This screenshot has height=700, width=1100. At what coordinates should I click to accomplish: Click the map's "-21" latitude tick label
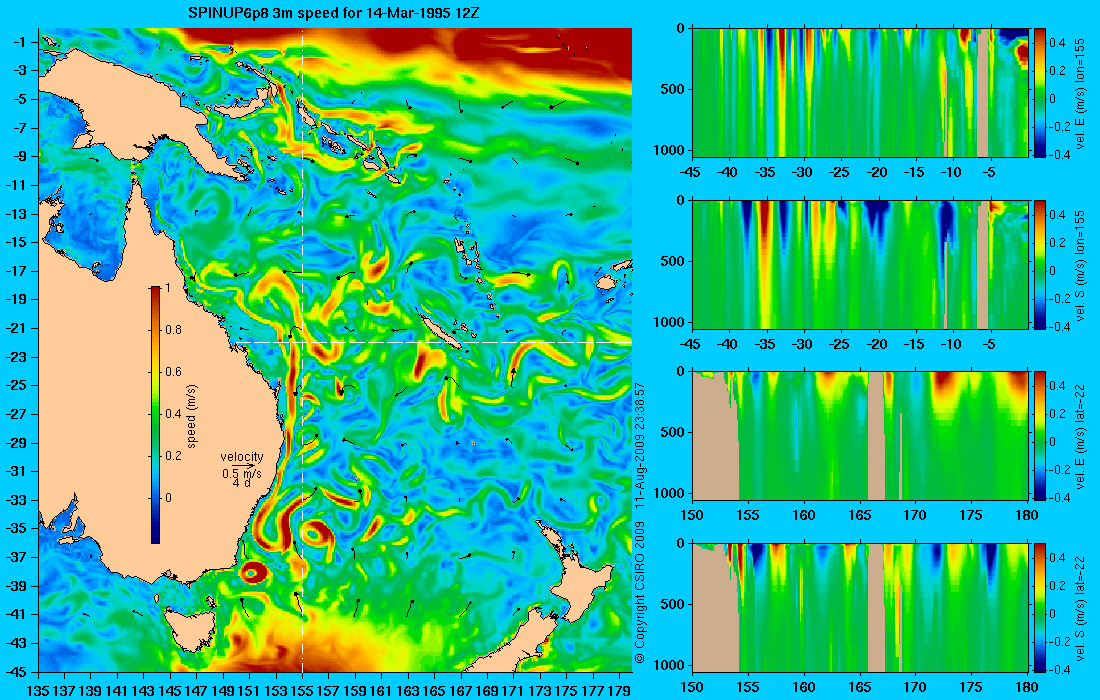click(15, 328)
